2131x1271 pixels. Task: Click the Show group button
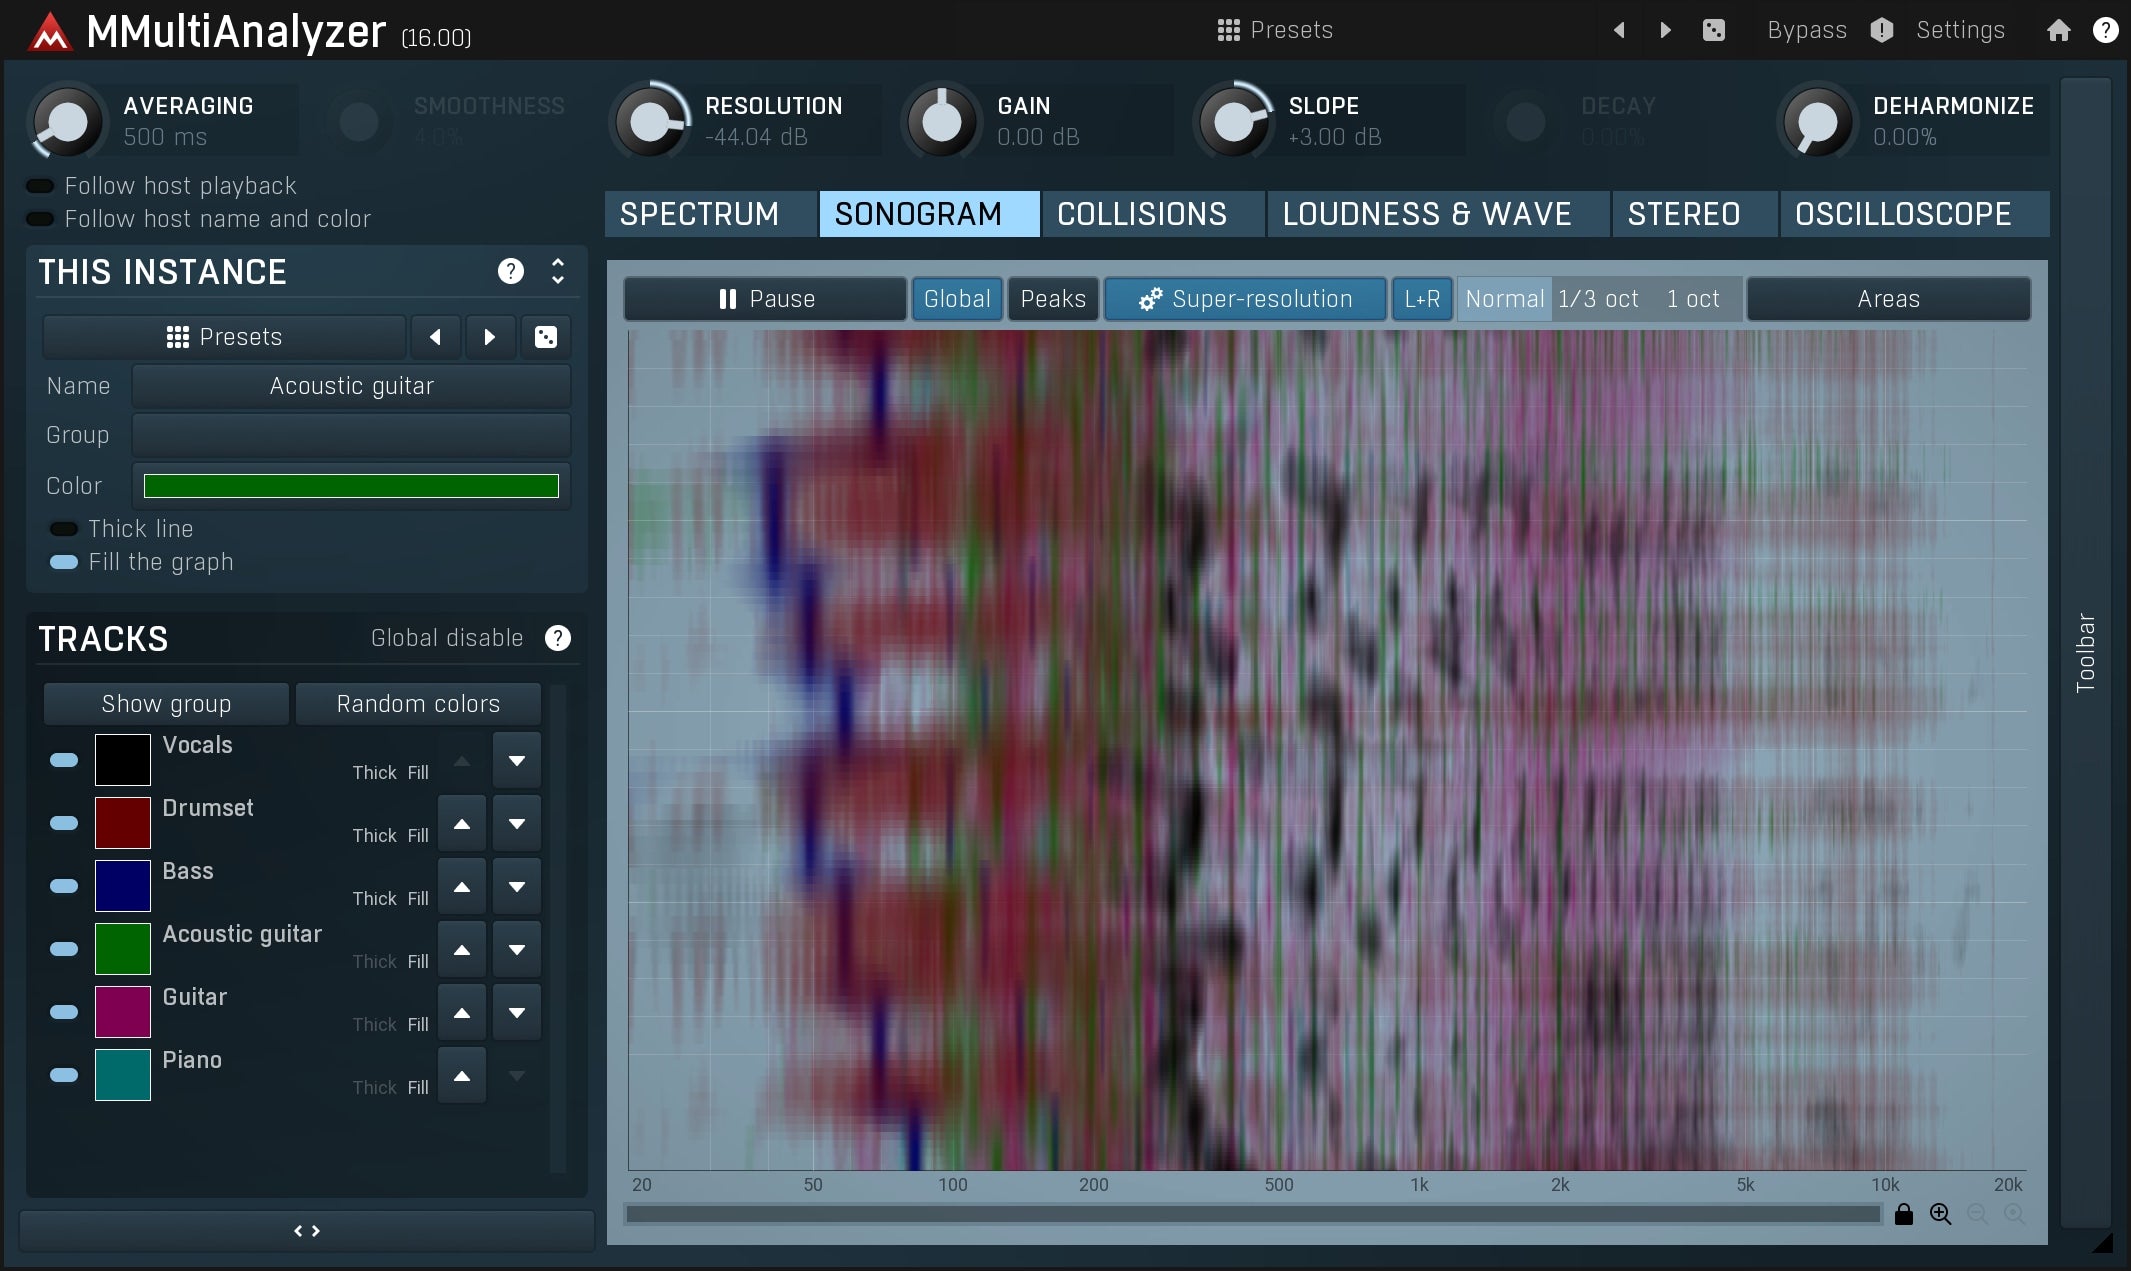165,704
